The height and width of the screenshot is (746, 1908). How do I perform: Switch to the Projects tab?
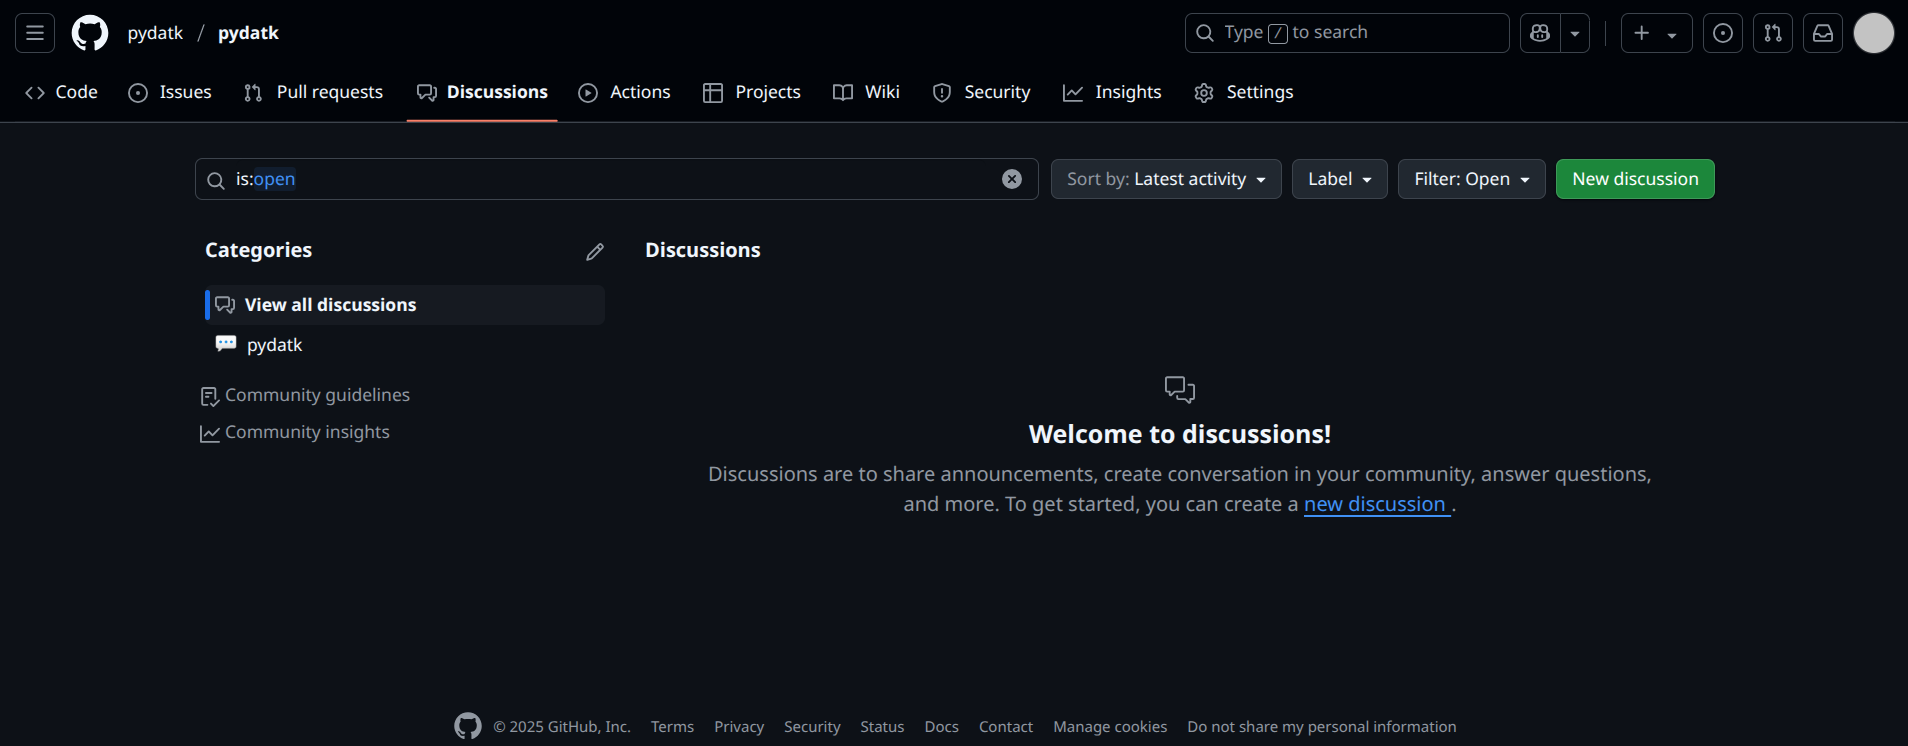pos(752,92)
